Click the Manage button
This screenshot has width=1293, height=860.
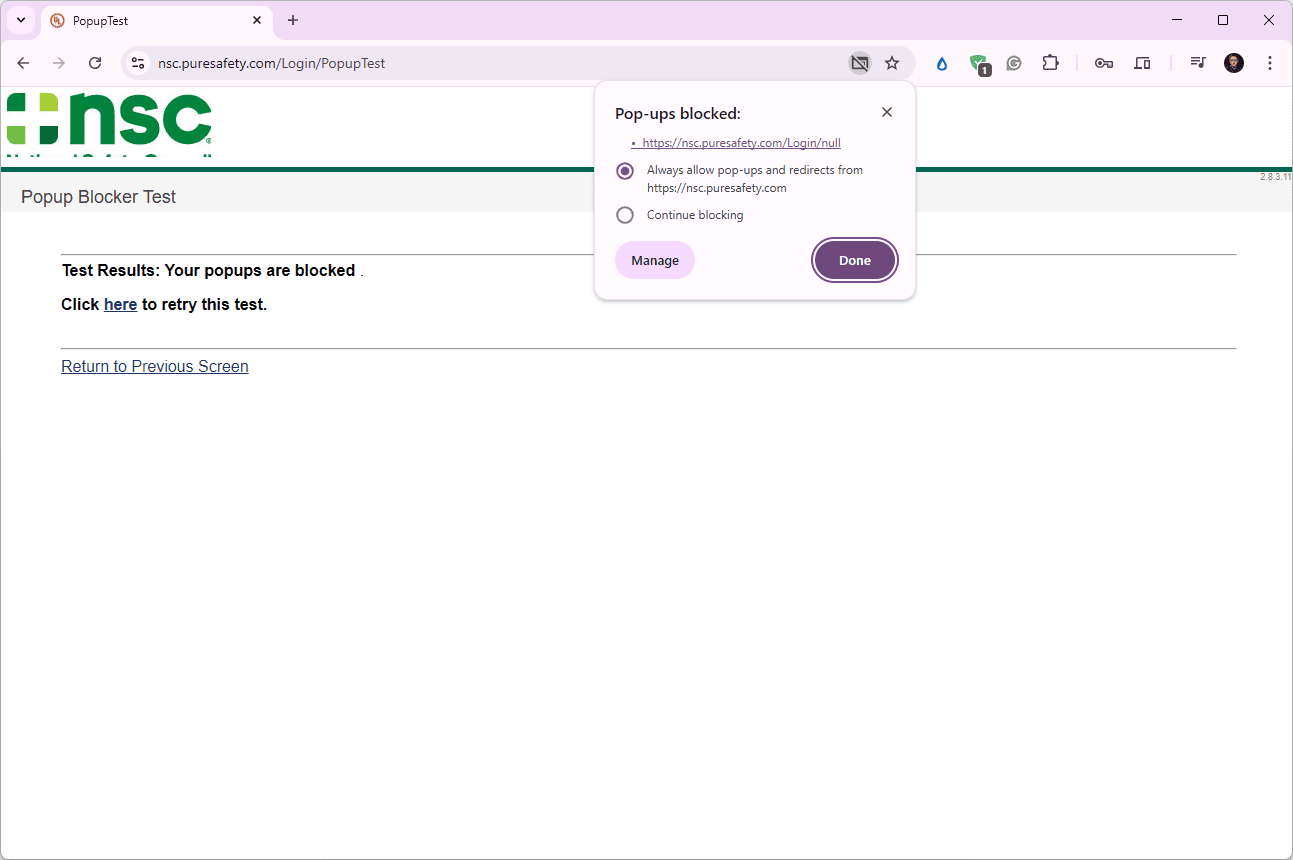pyautogui.click(x=655, y=260)
